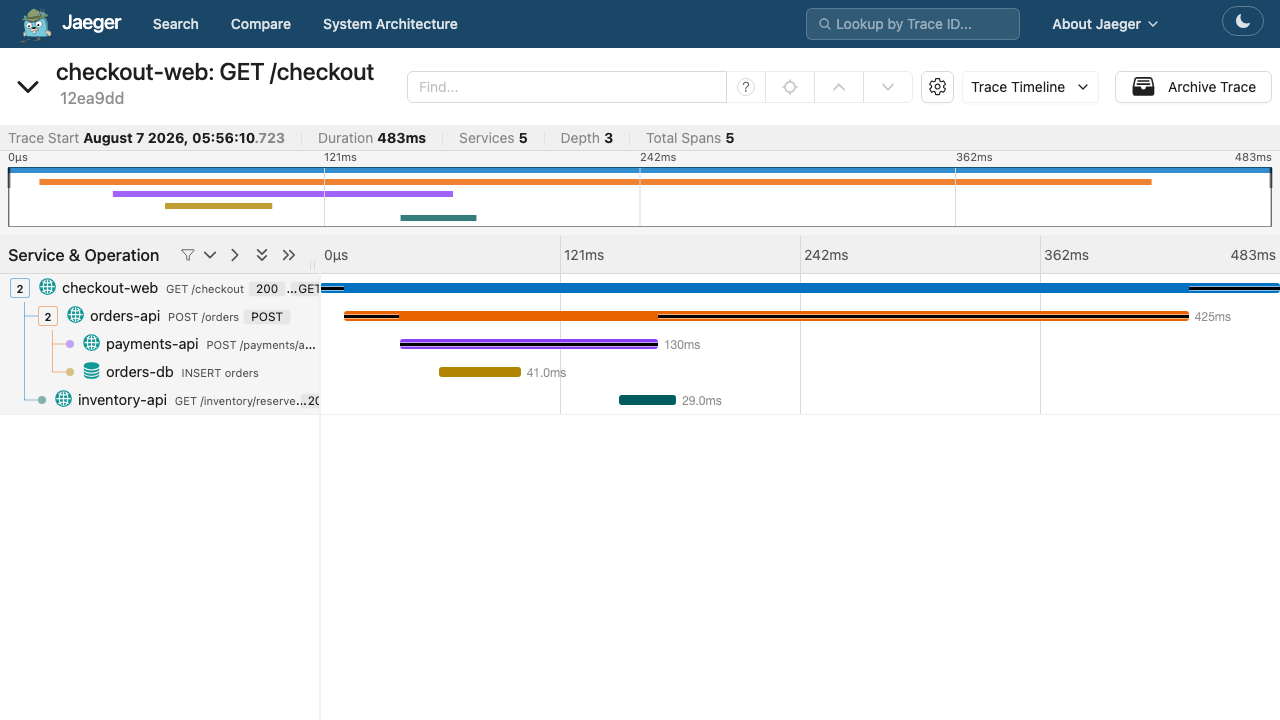This screenshot has height=720, width=1280.
Task: Click the span filter funnel icon
Action: point(187,255)
